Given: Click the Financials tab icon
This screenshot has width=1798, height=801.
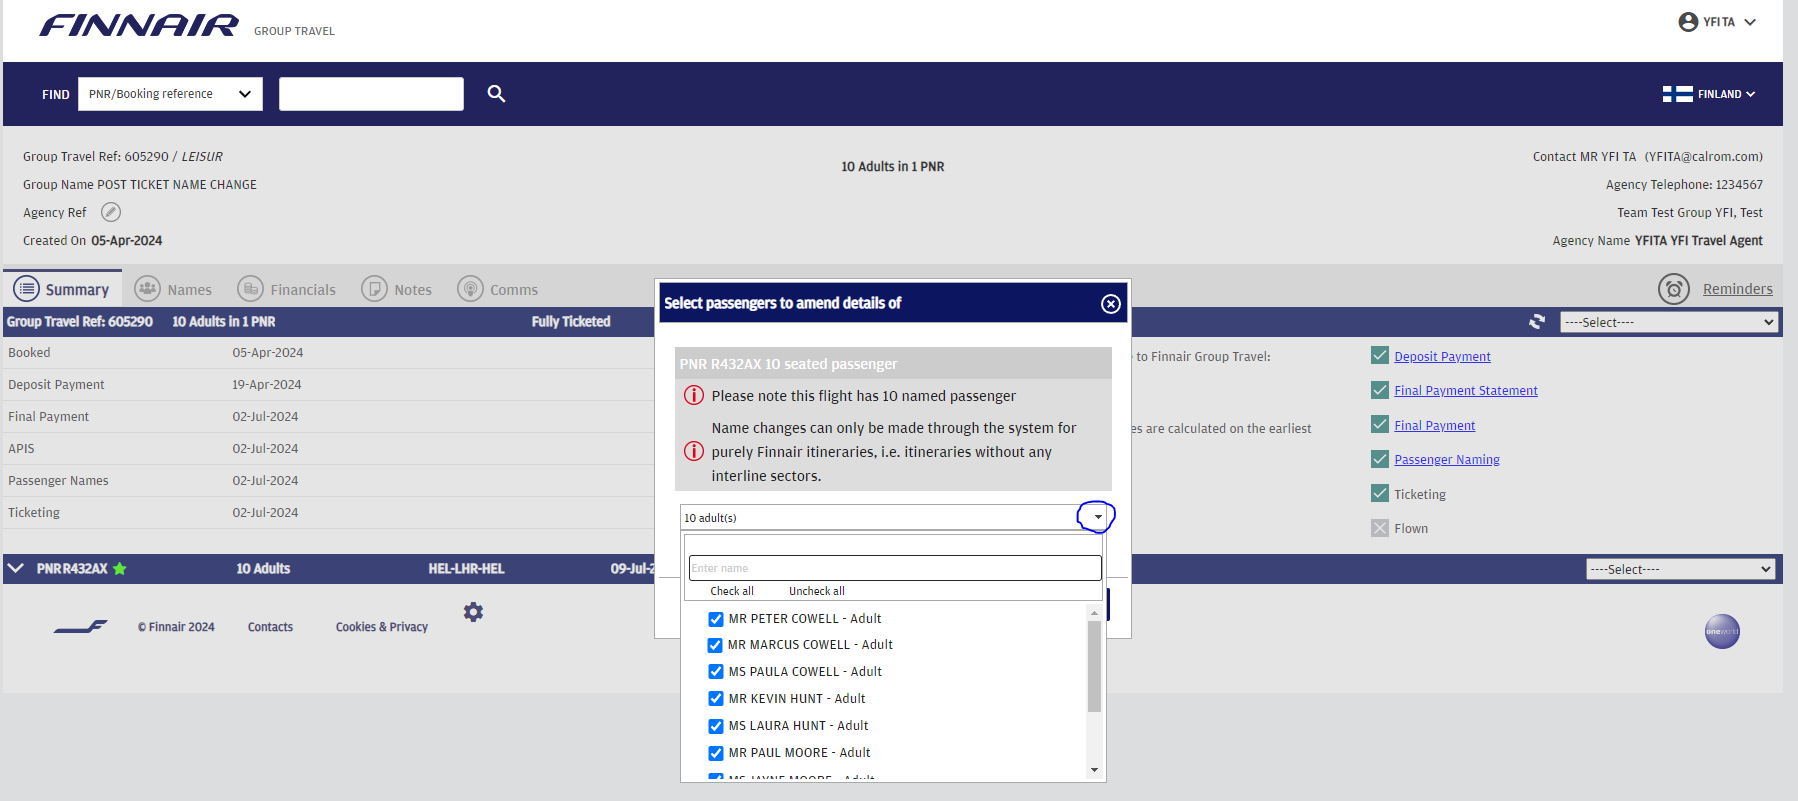Looking at the screenshot, I should click(250, 288).
